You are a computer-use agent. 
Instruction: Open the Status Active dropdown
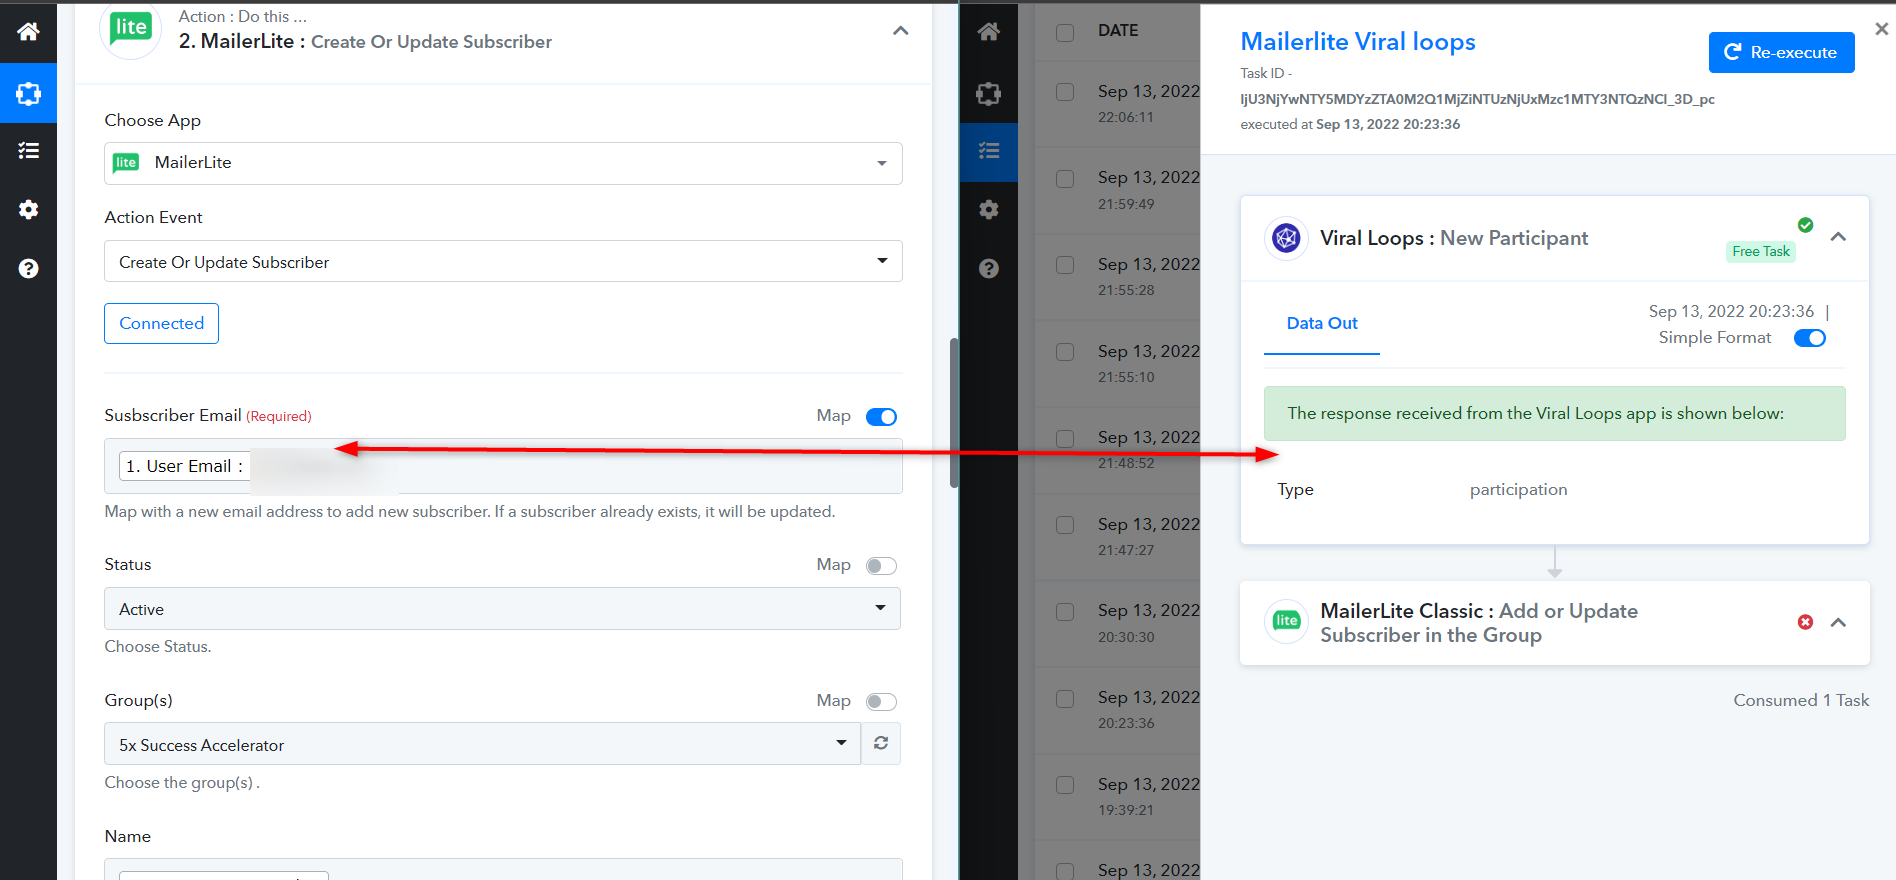[x=502, y=608]
